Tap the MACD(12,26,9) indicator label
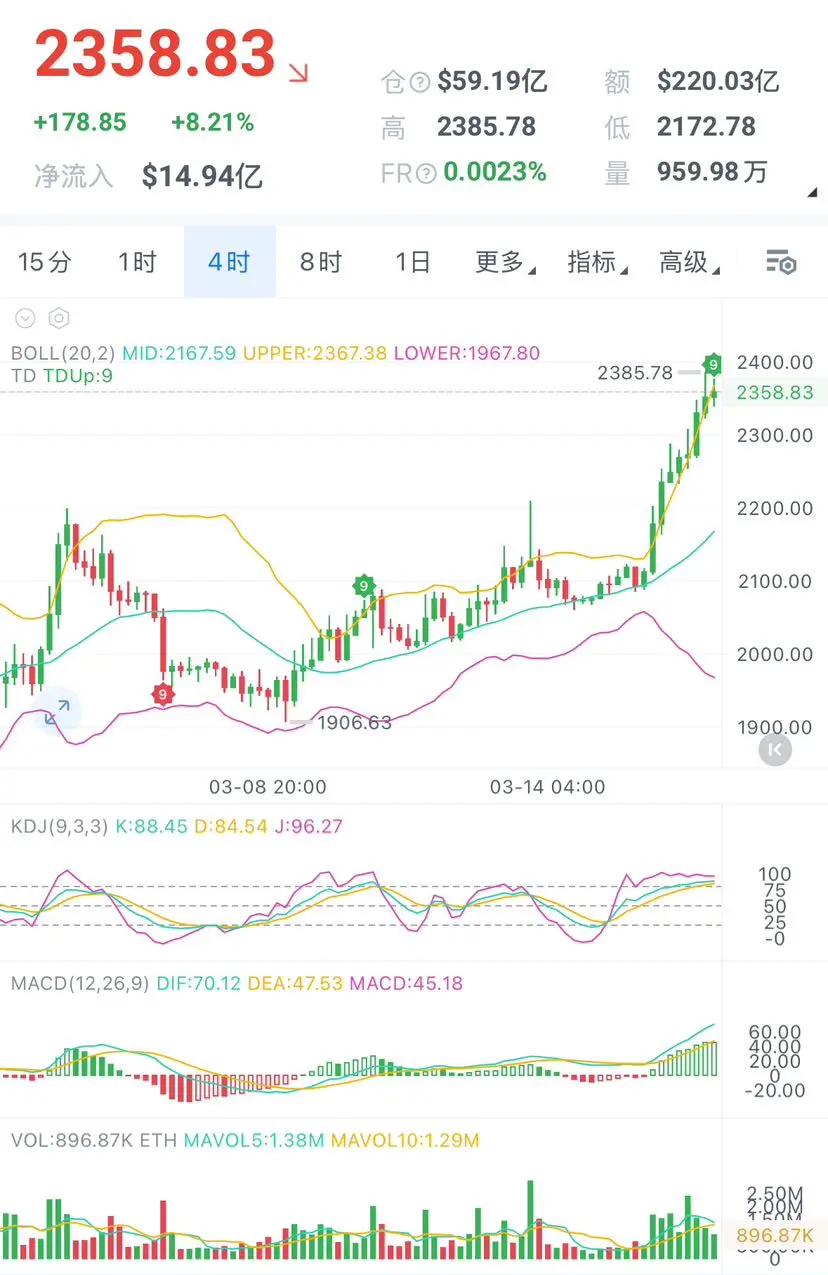 tap(80, 983)
